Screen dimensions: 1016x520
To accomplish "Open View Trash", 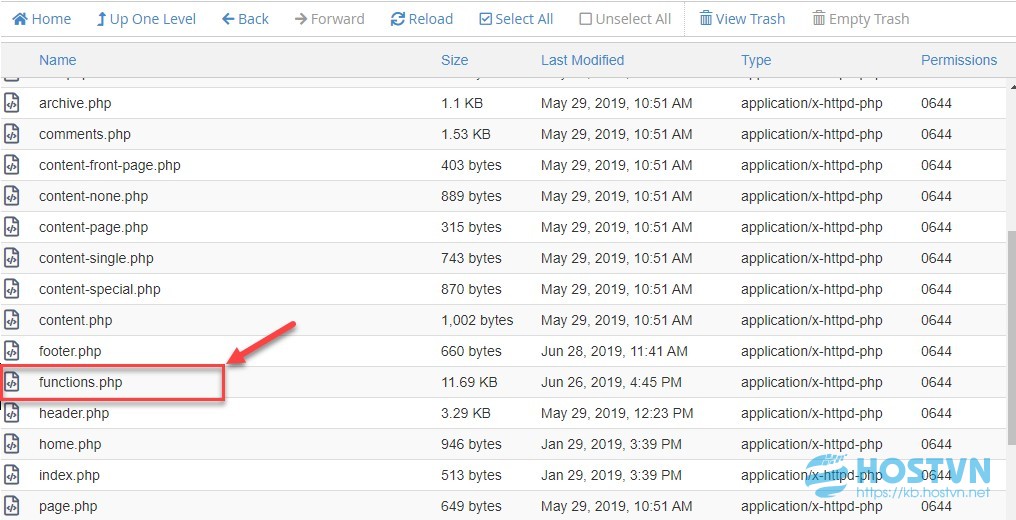I will [x=742, y=19].
